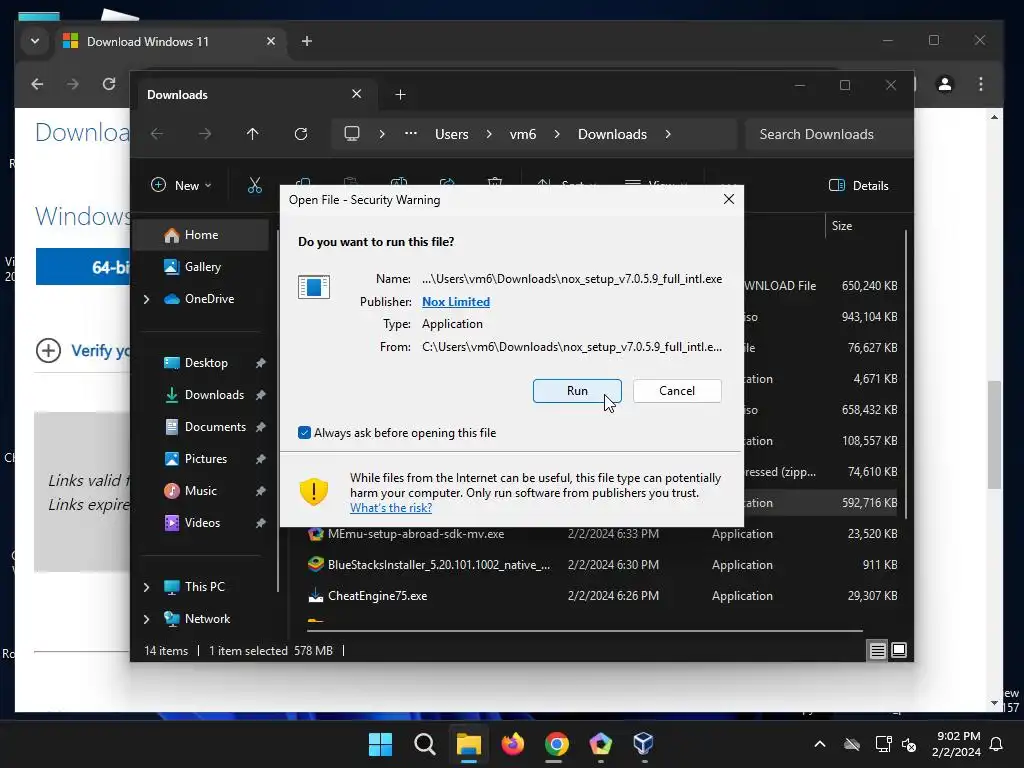Viewport: 1024px width, 768px height.
Task: Open Desktop quick access folder
Action: [x=206, y=362]
